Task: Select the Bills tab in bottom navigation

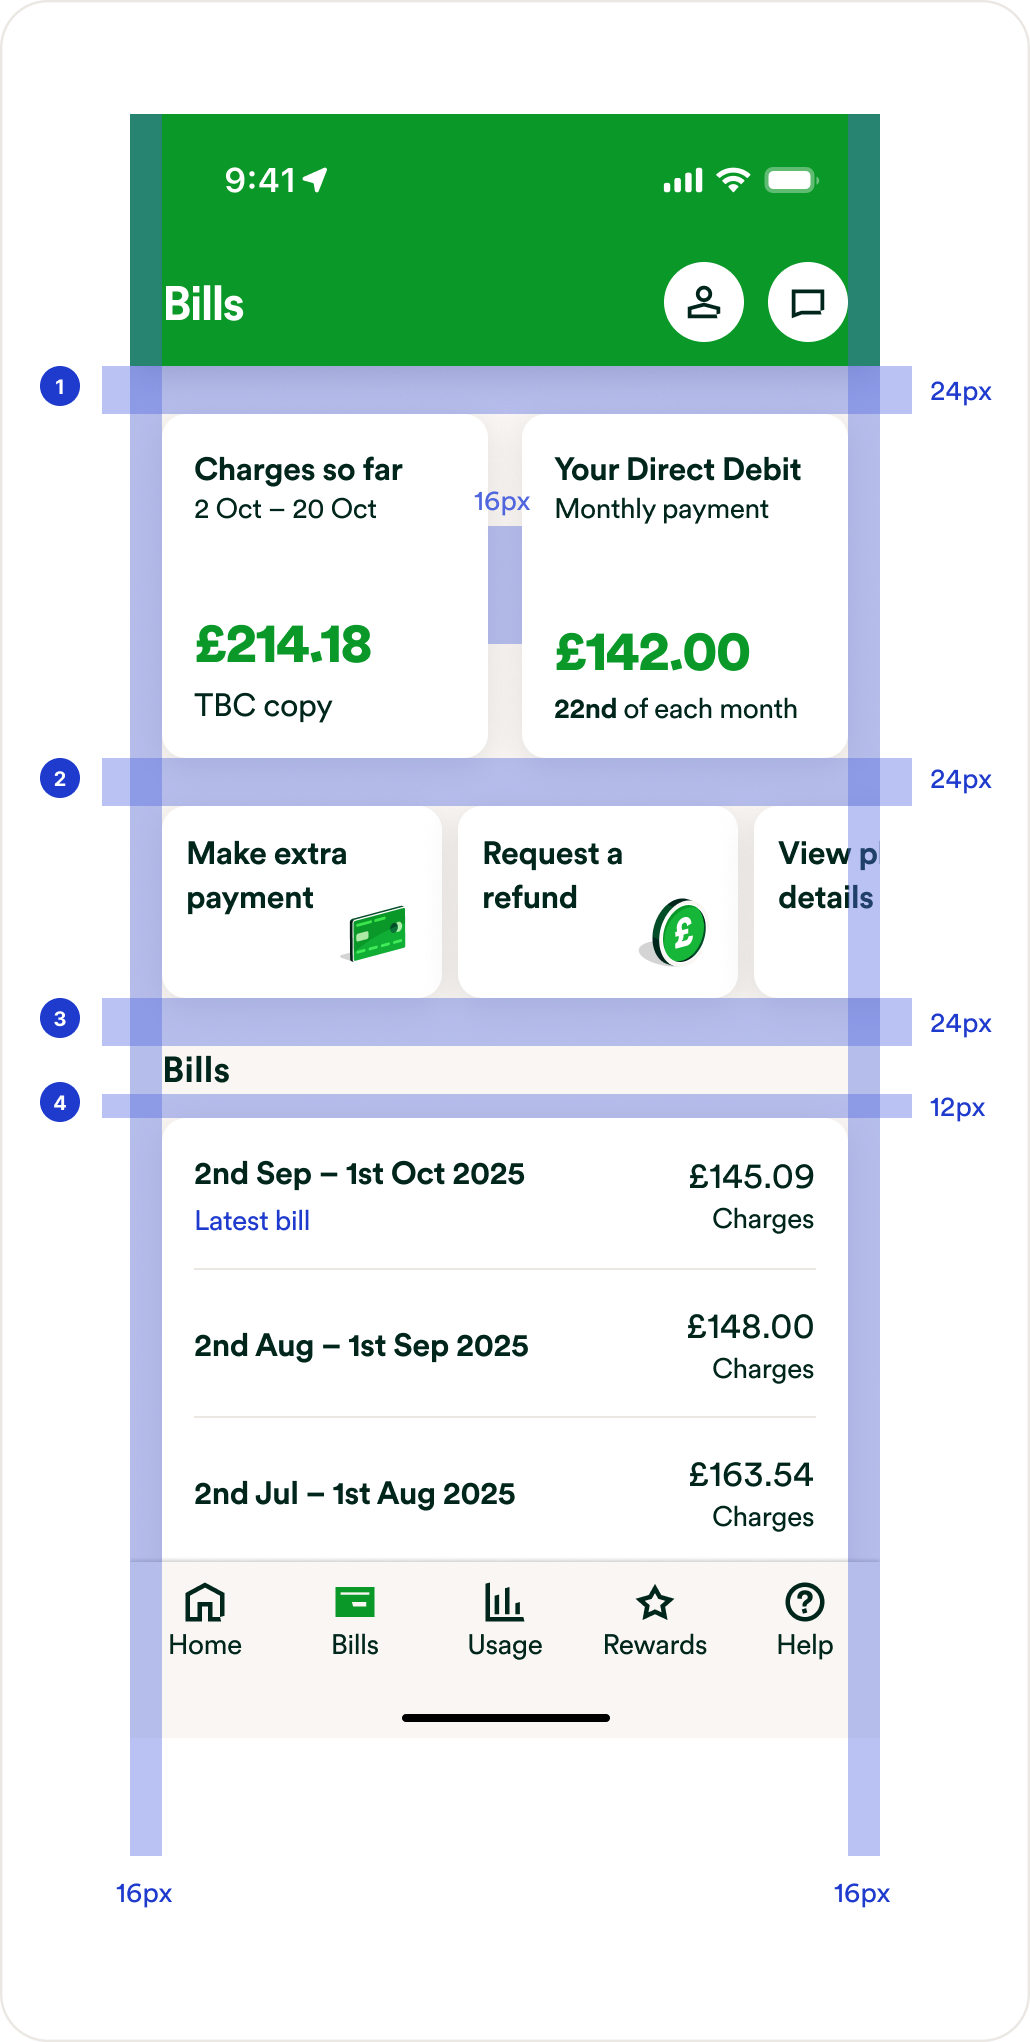Action: (x=355, y=1618)
